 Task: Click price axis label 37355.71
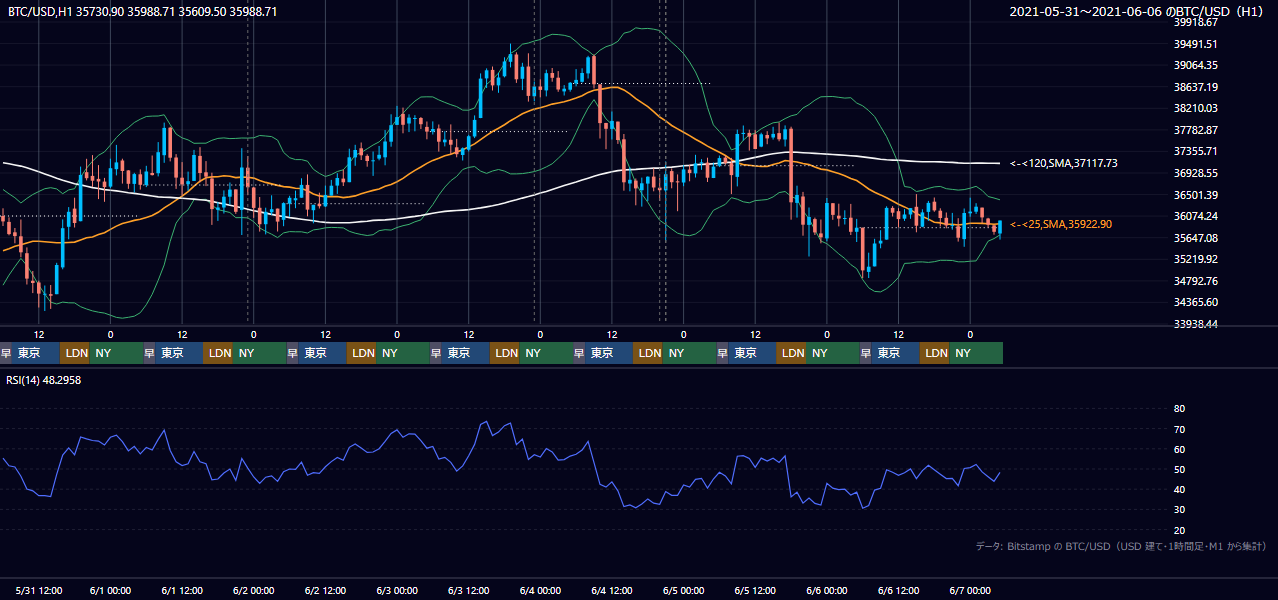(1195, 151)
